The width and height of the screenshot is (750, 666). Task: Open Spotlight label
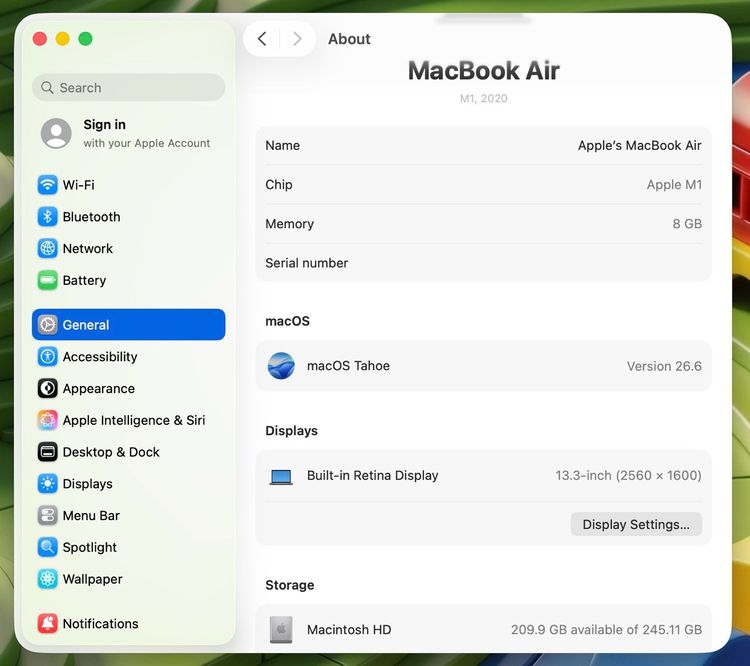pos(89,547)
